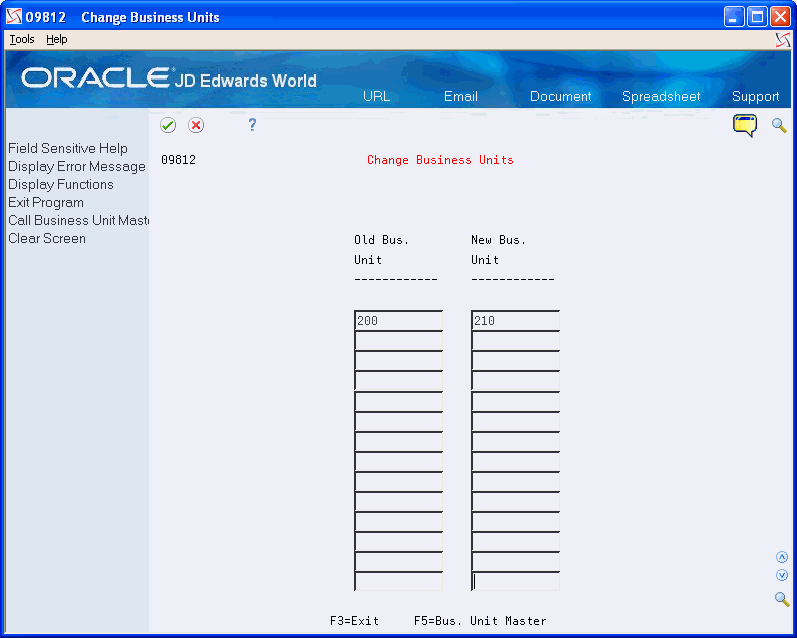Click the URL link in banner
This screenshot has height=638, width=797.
click(376, 96)
